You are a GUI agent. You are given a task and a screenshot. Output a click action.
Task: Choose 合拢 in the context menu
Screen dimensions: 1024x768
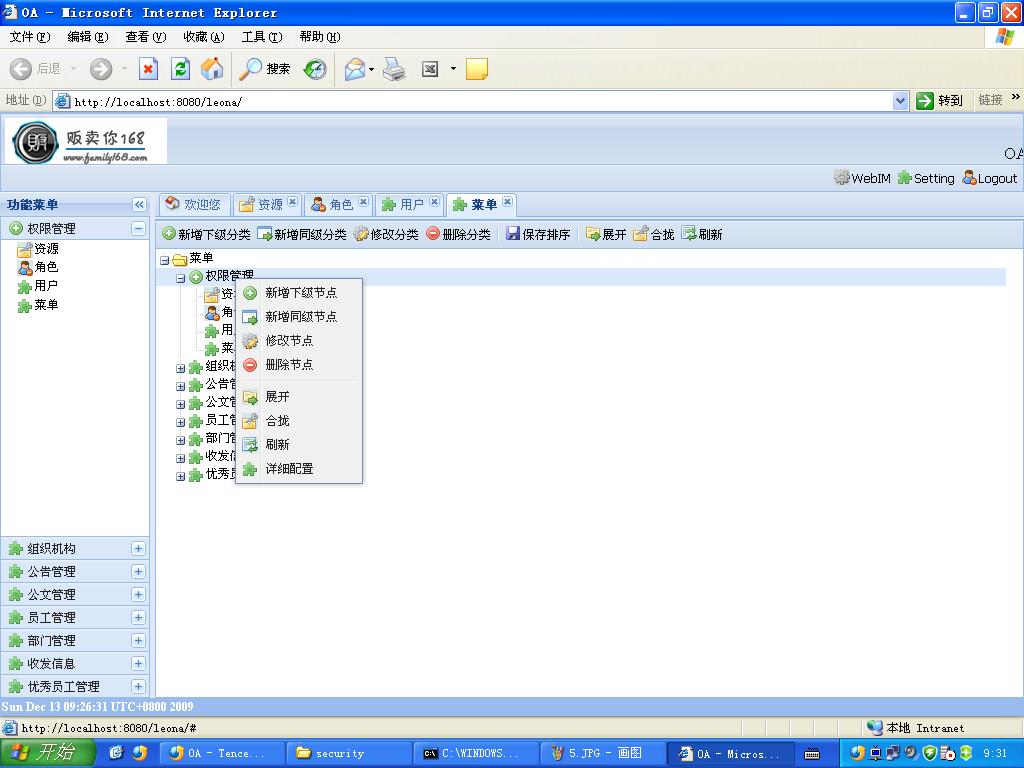(x=298, y=421)
